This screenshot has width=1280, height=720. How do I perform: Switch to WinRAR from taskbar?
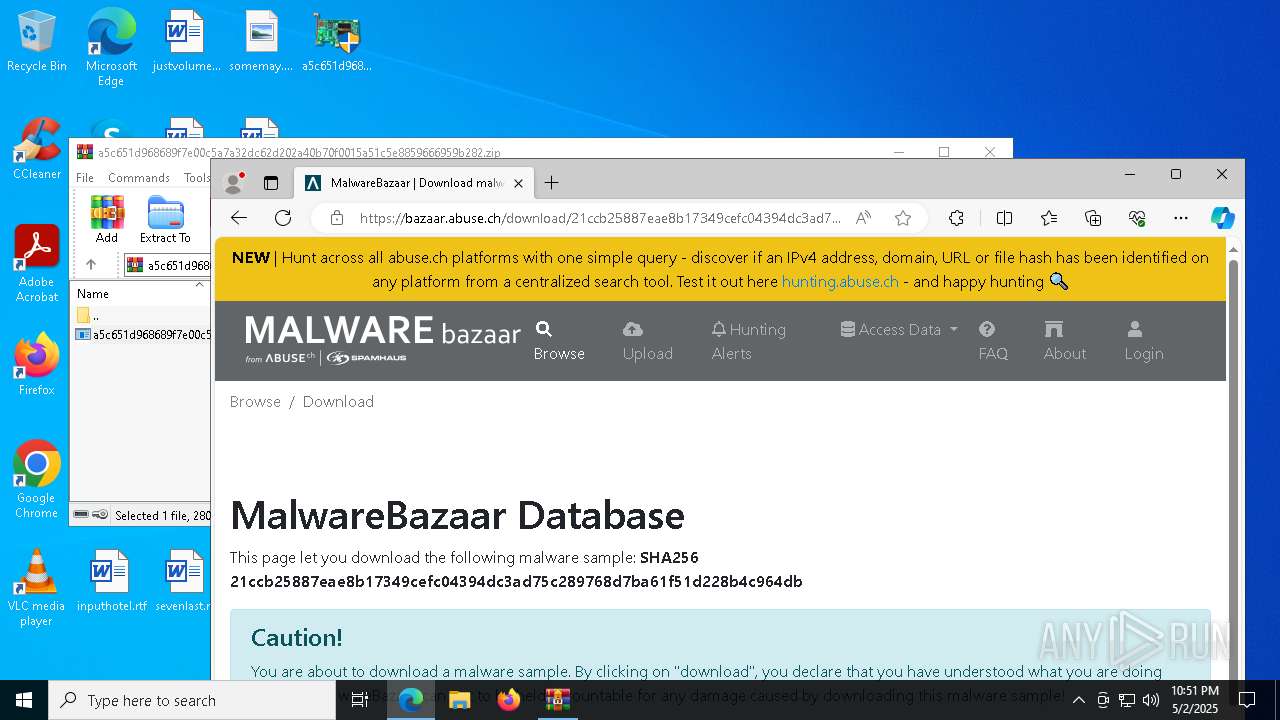558,700
